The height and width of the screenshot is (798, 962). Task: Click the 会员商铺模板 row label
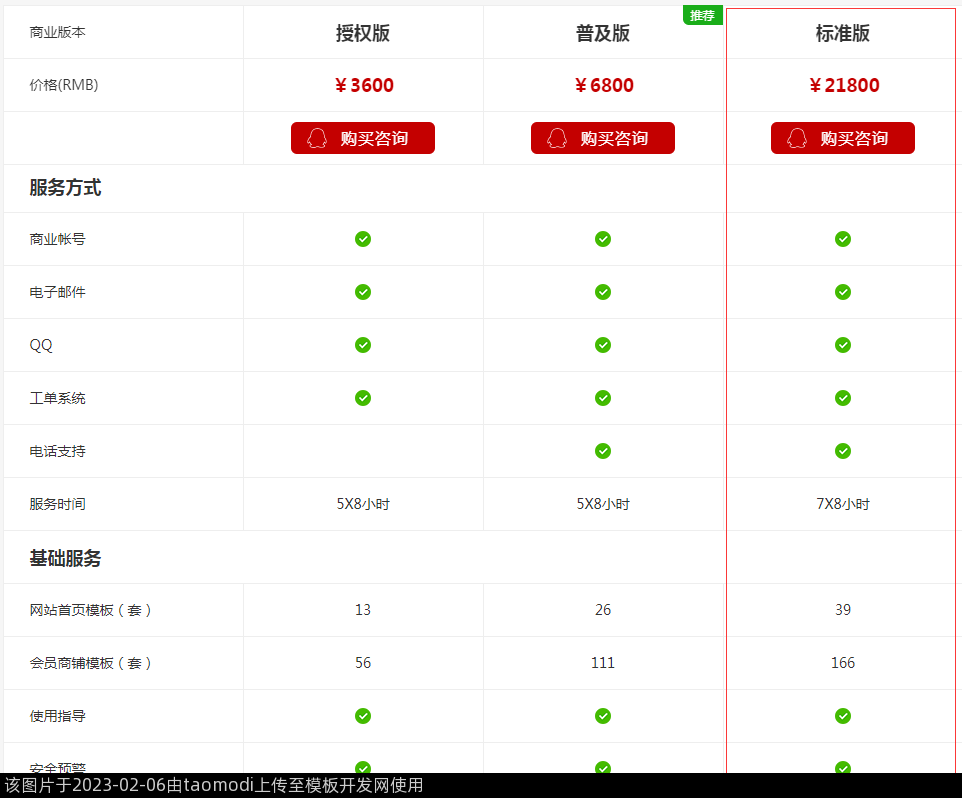pyautogui.click(x=90, y=663)
